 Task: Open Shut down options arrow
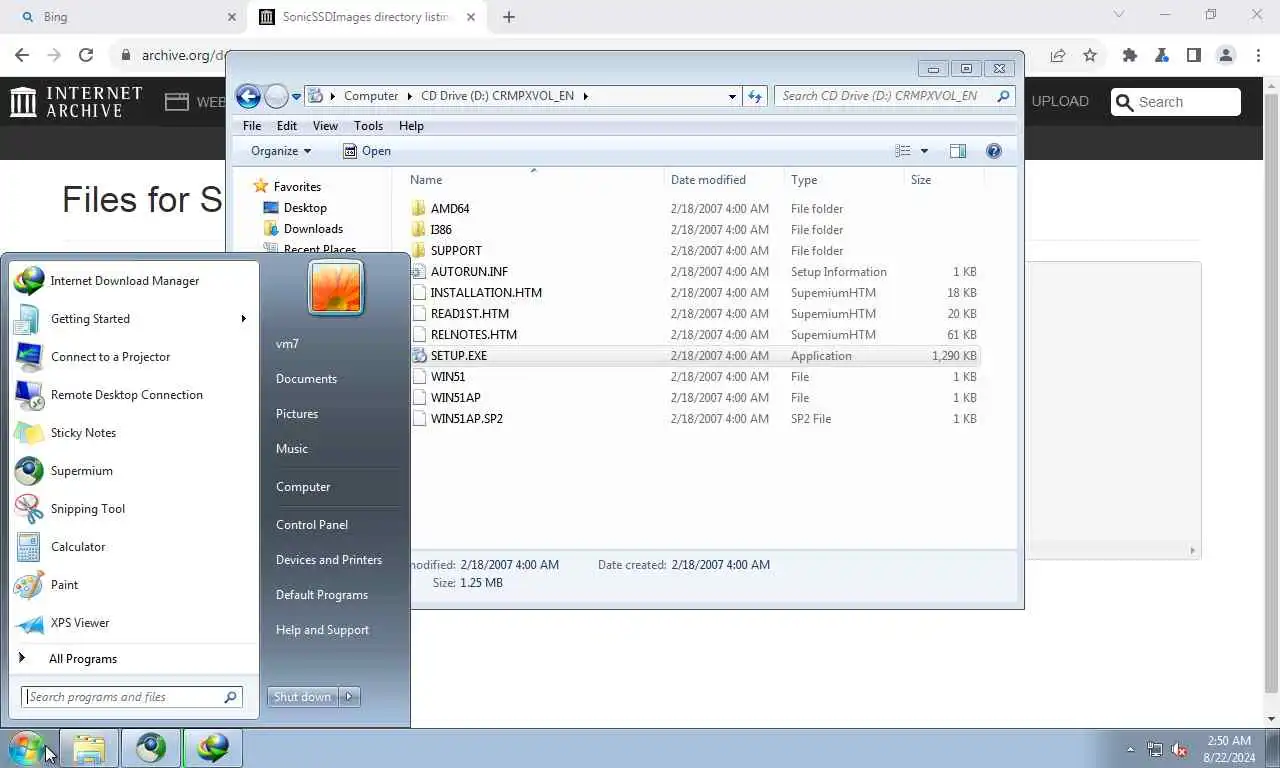349,697
